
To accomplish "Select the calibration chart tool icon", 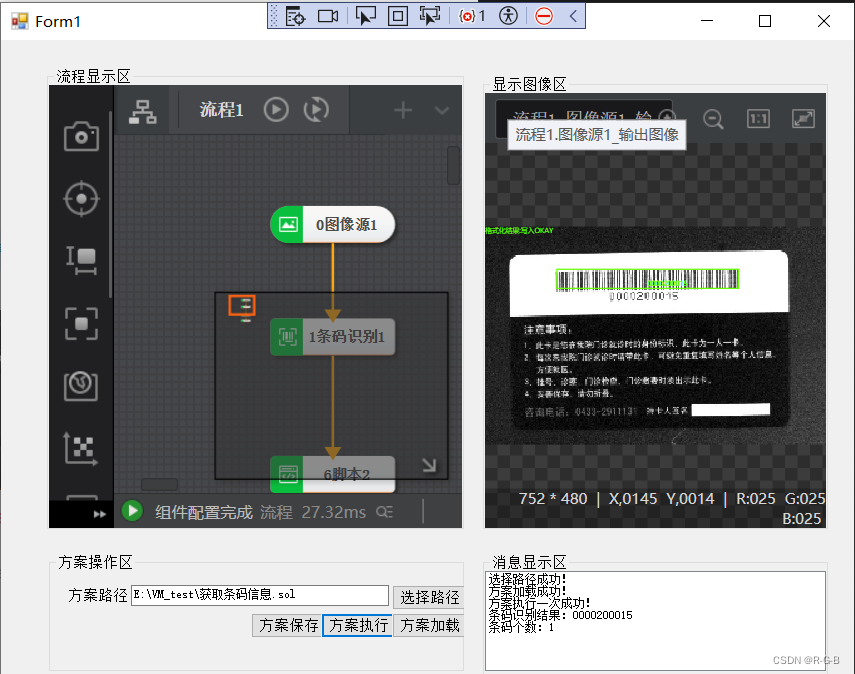I will [81, 386].
